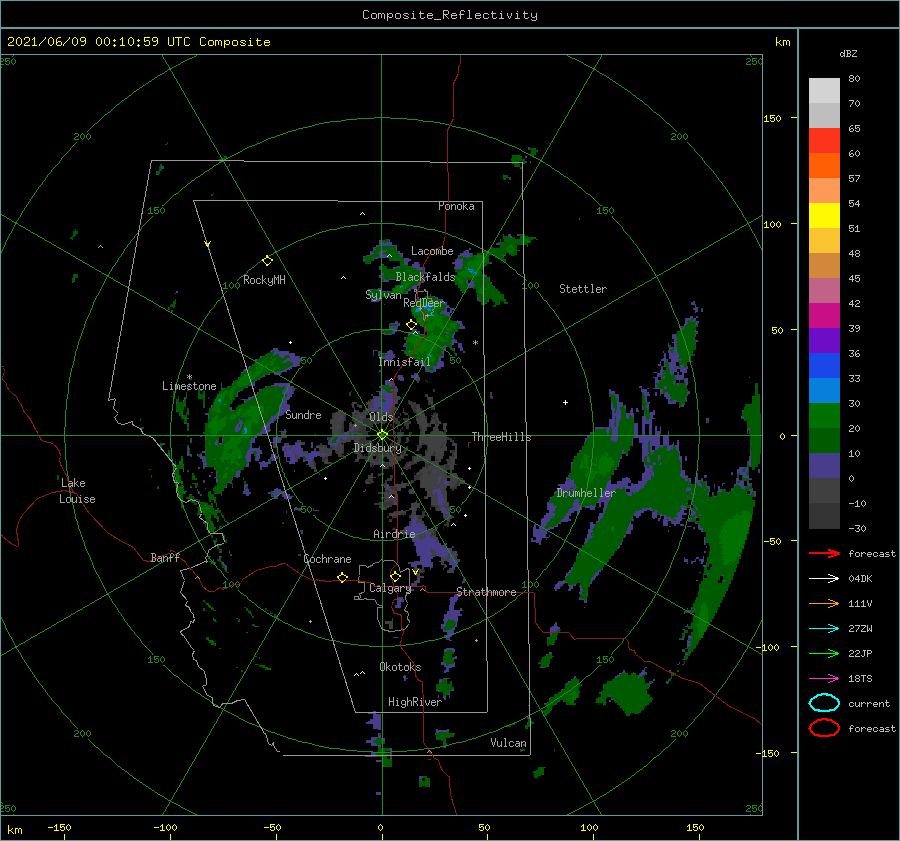
Task: Click the yellow diamond marker above Calgary label
Action: [x=395, y=576]
